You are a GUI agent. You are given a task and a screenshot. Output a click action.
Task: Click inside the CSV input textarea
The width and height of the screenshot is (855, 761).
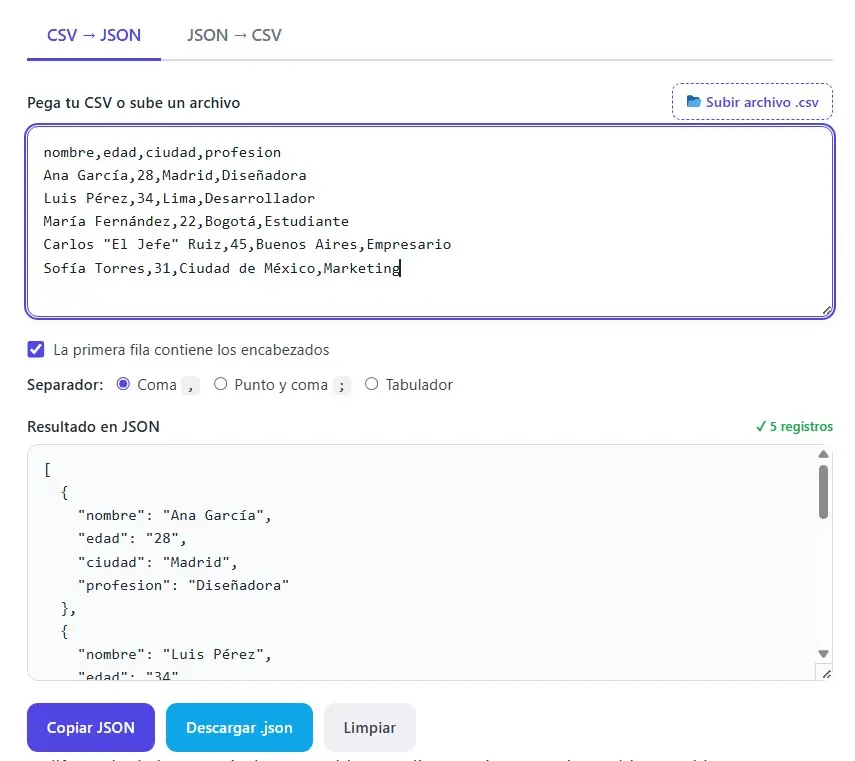coord(430,221)
